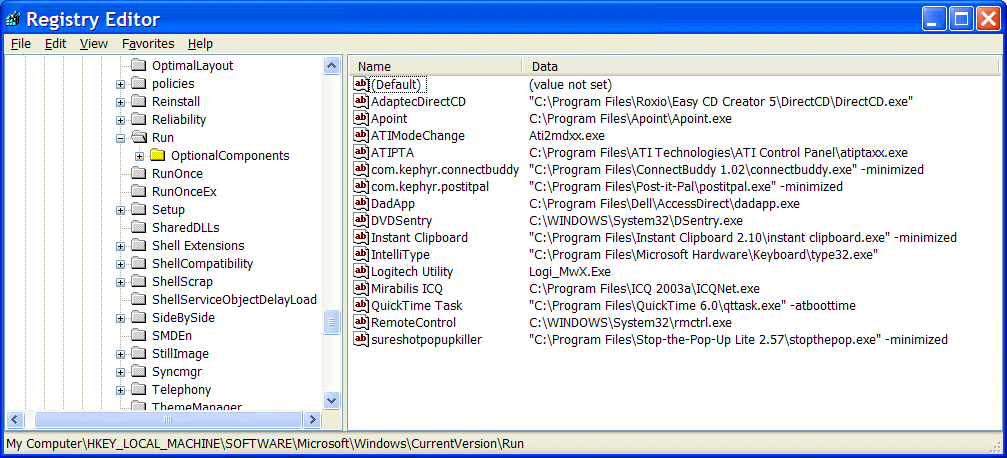Click the string icon beside Apoint
Image resolution: width=1007 pixels, height=458 pixels.
[361, 118]
